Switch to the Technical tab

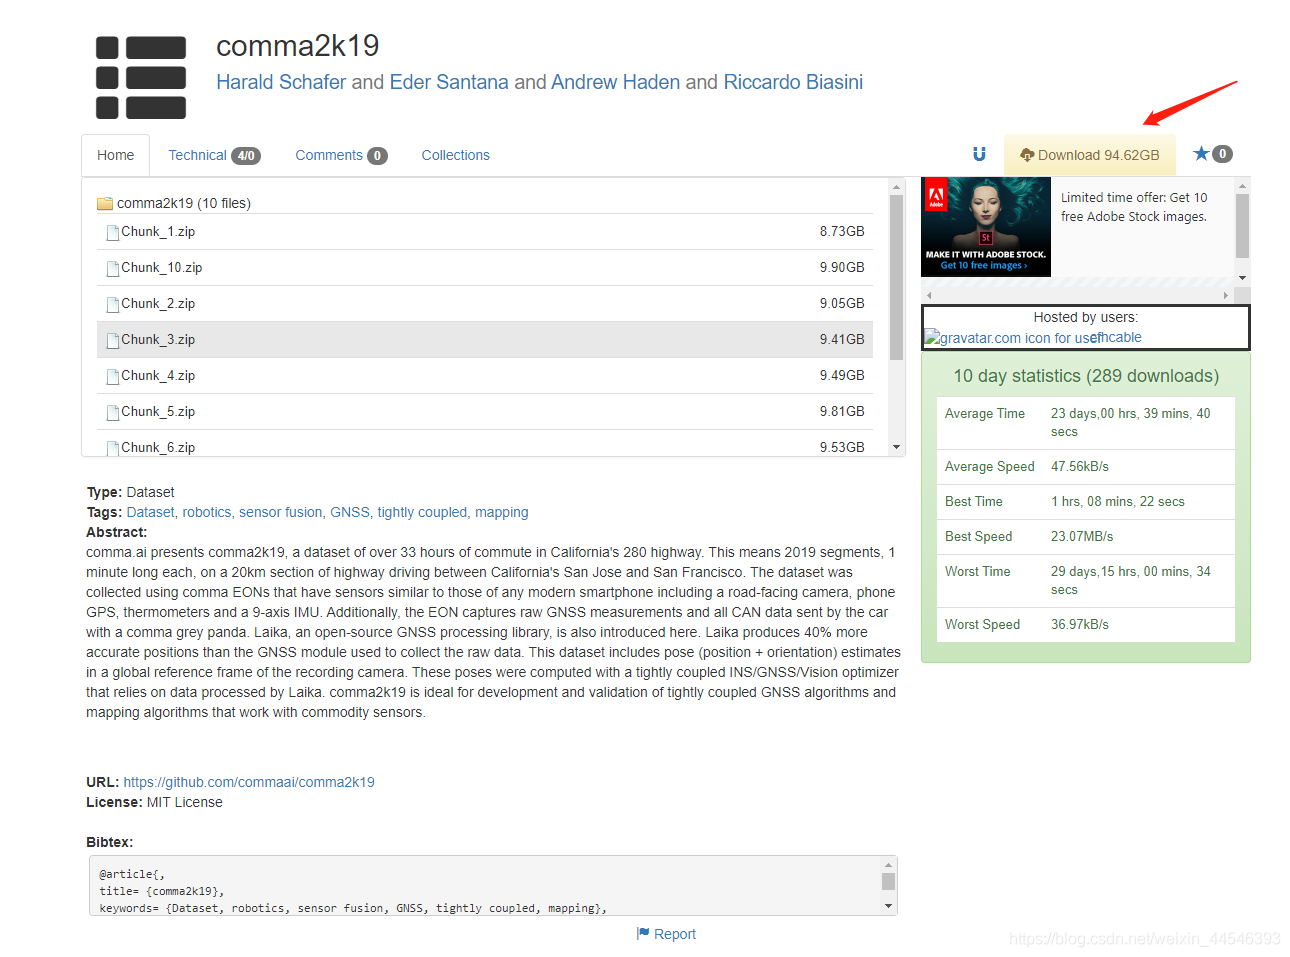click(x=214, y=155)
